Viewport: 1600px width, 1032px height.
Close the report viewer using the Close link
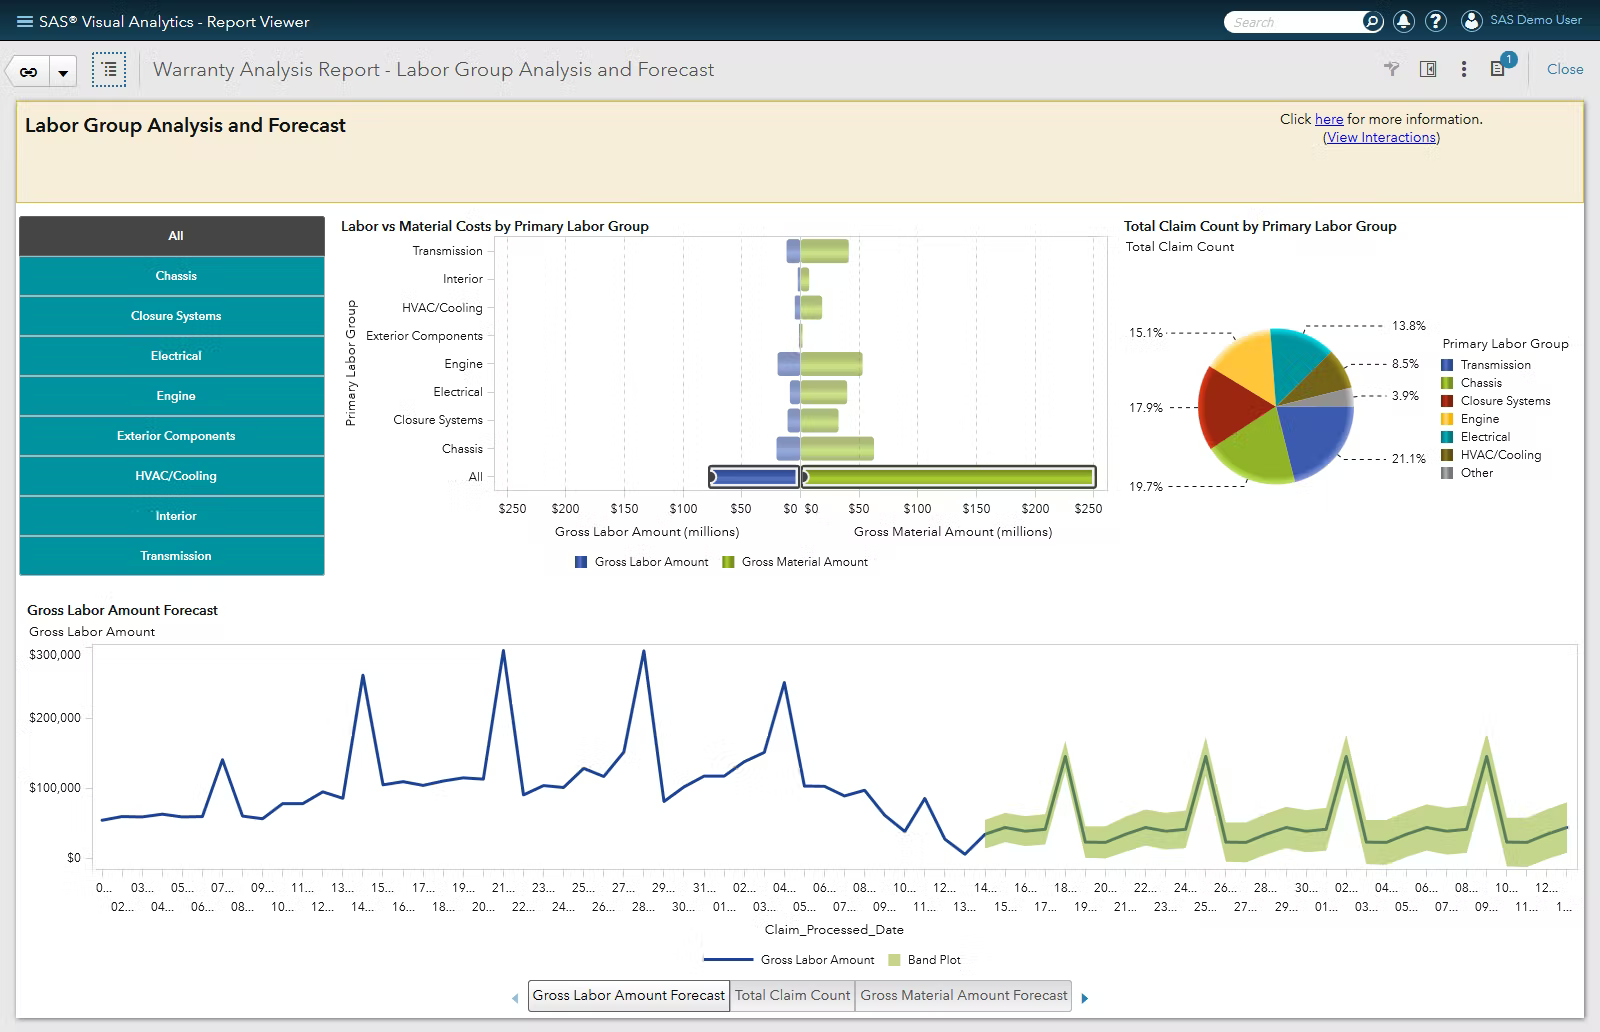click(x=1565, y=69)
